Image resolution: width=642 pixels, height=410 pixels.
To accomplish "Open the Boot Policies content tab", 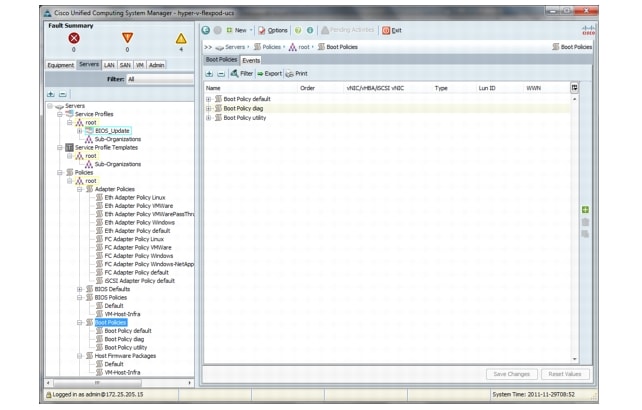I will click(221, 60).
